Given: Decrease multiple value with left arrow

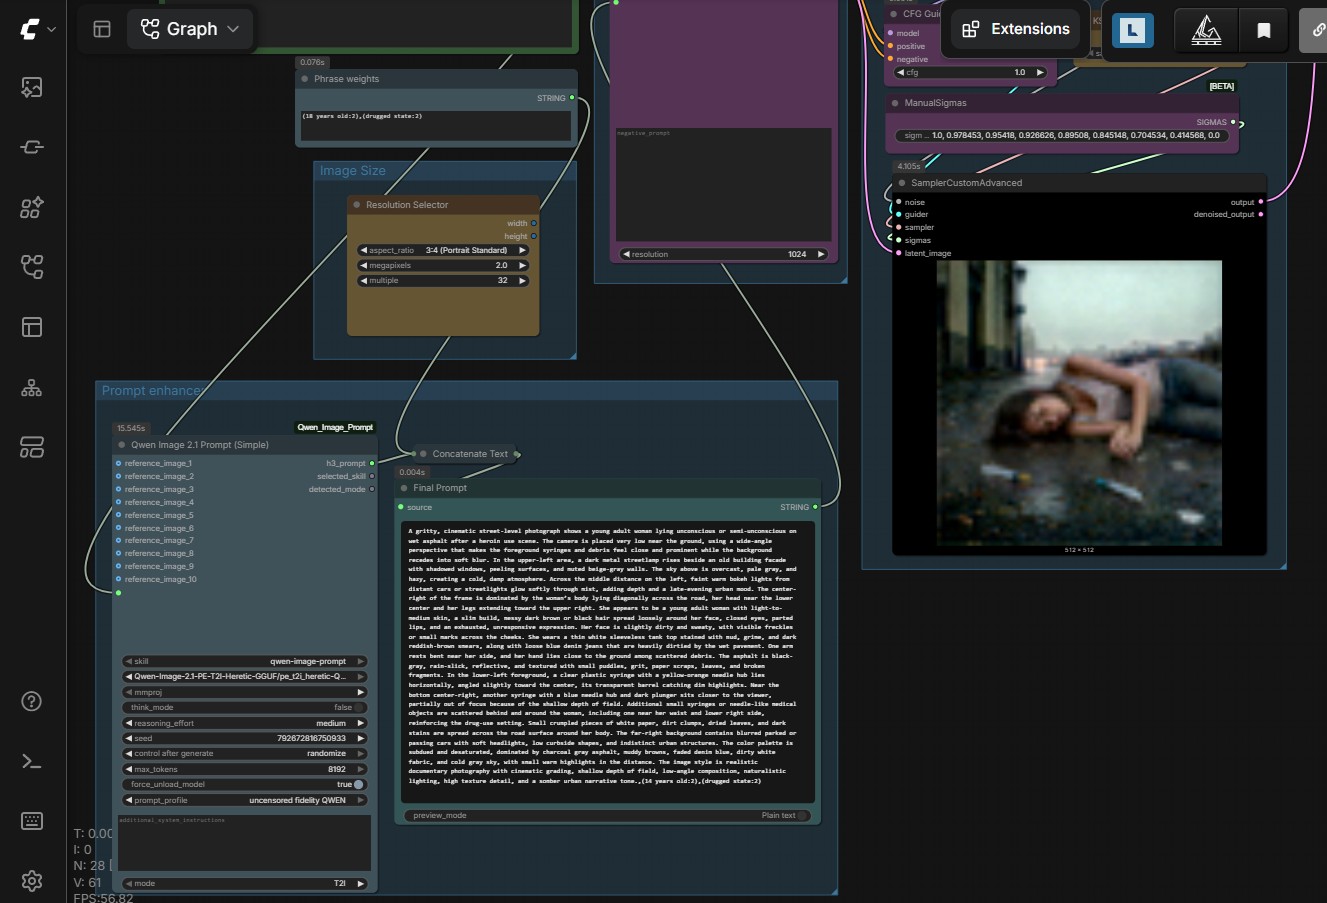Looking at the screenshot, I should [364, 281].
